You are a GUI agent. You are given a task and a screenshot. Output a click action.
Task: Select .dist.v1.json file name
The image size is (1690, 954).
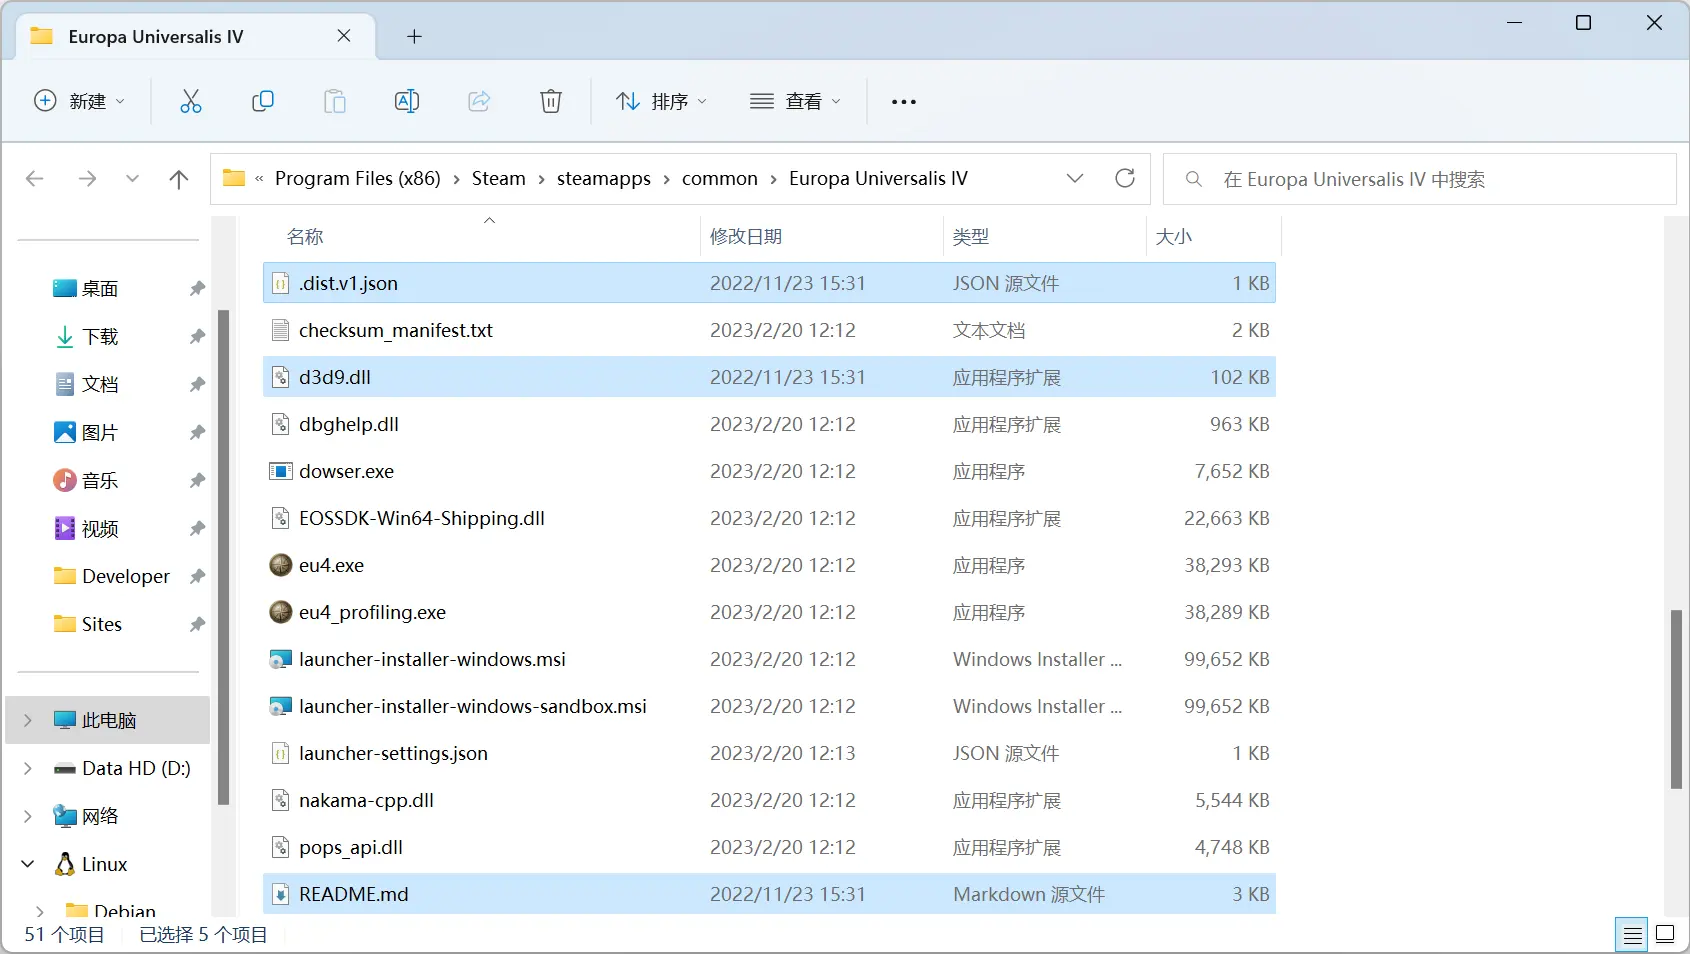click(x=348, y=283)
